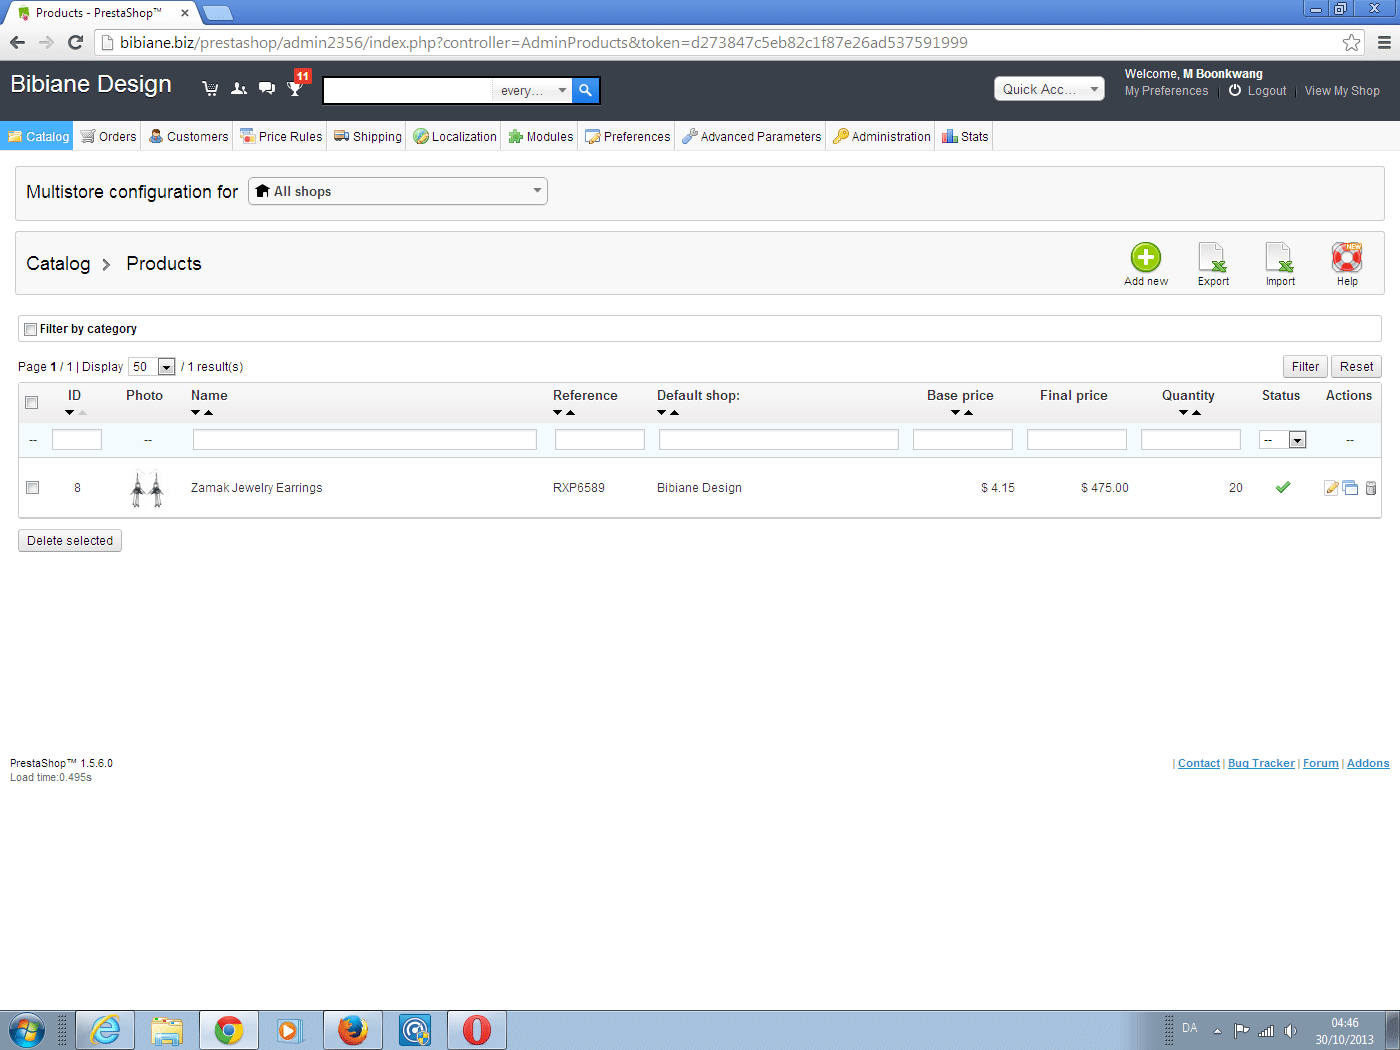This screenshot has height=1050, width=1400.
Task: Go back with browser back arrow
Action: tap(17, 42)
